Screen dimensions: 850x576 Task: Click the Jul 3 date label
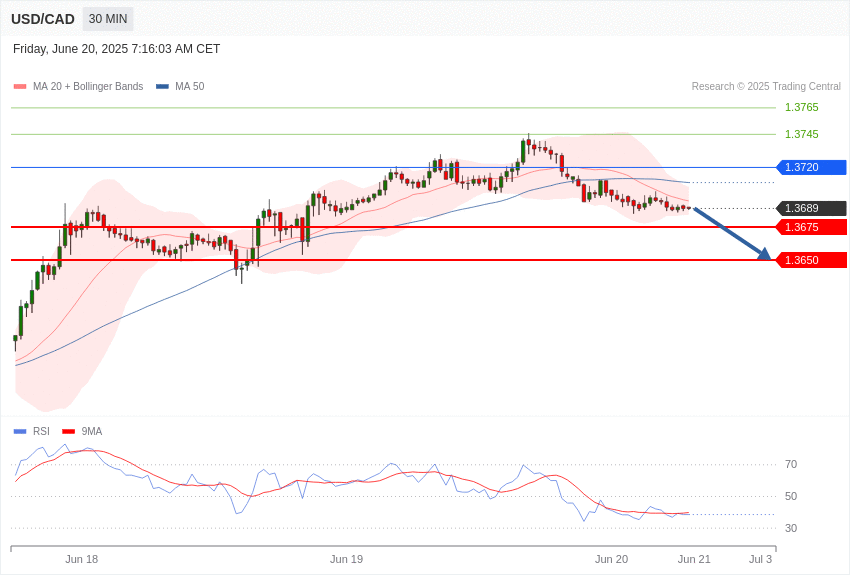(760, 559)
